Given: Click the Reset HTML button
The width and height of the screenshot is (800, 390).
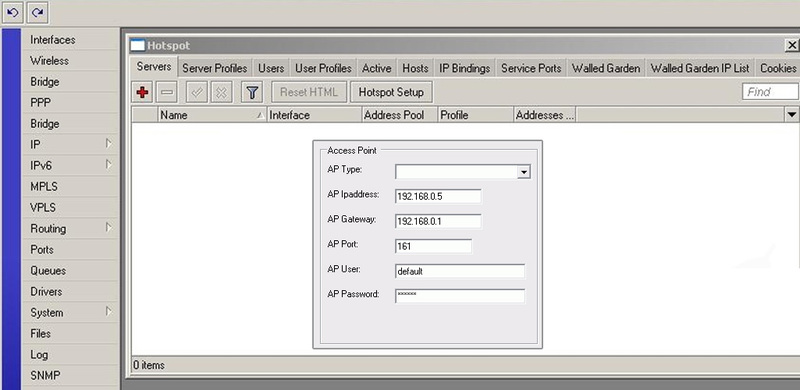Looking at the screenshot, I should pyautogui.click(x=309, y=92).
